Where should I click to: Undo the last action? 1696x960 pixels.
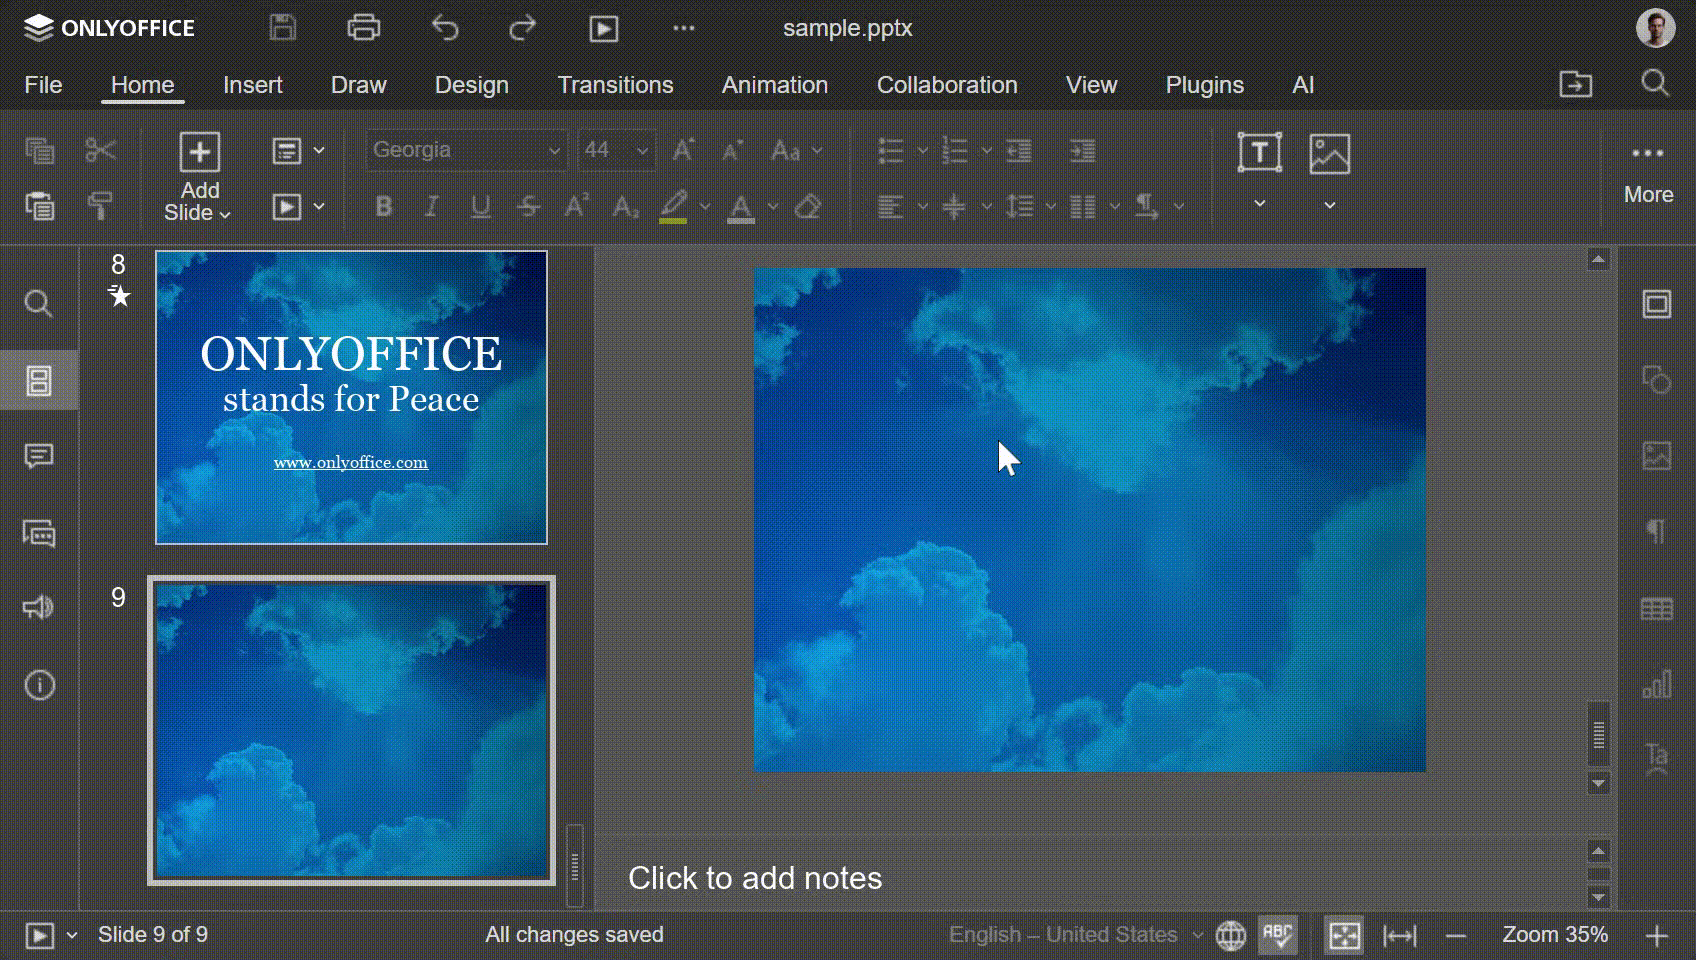445,28
